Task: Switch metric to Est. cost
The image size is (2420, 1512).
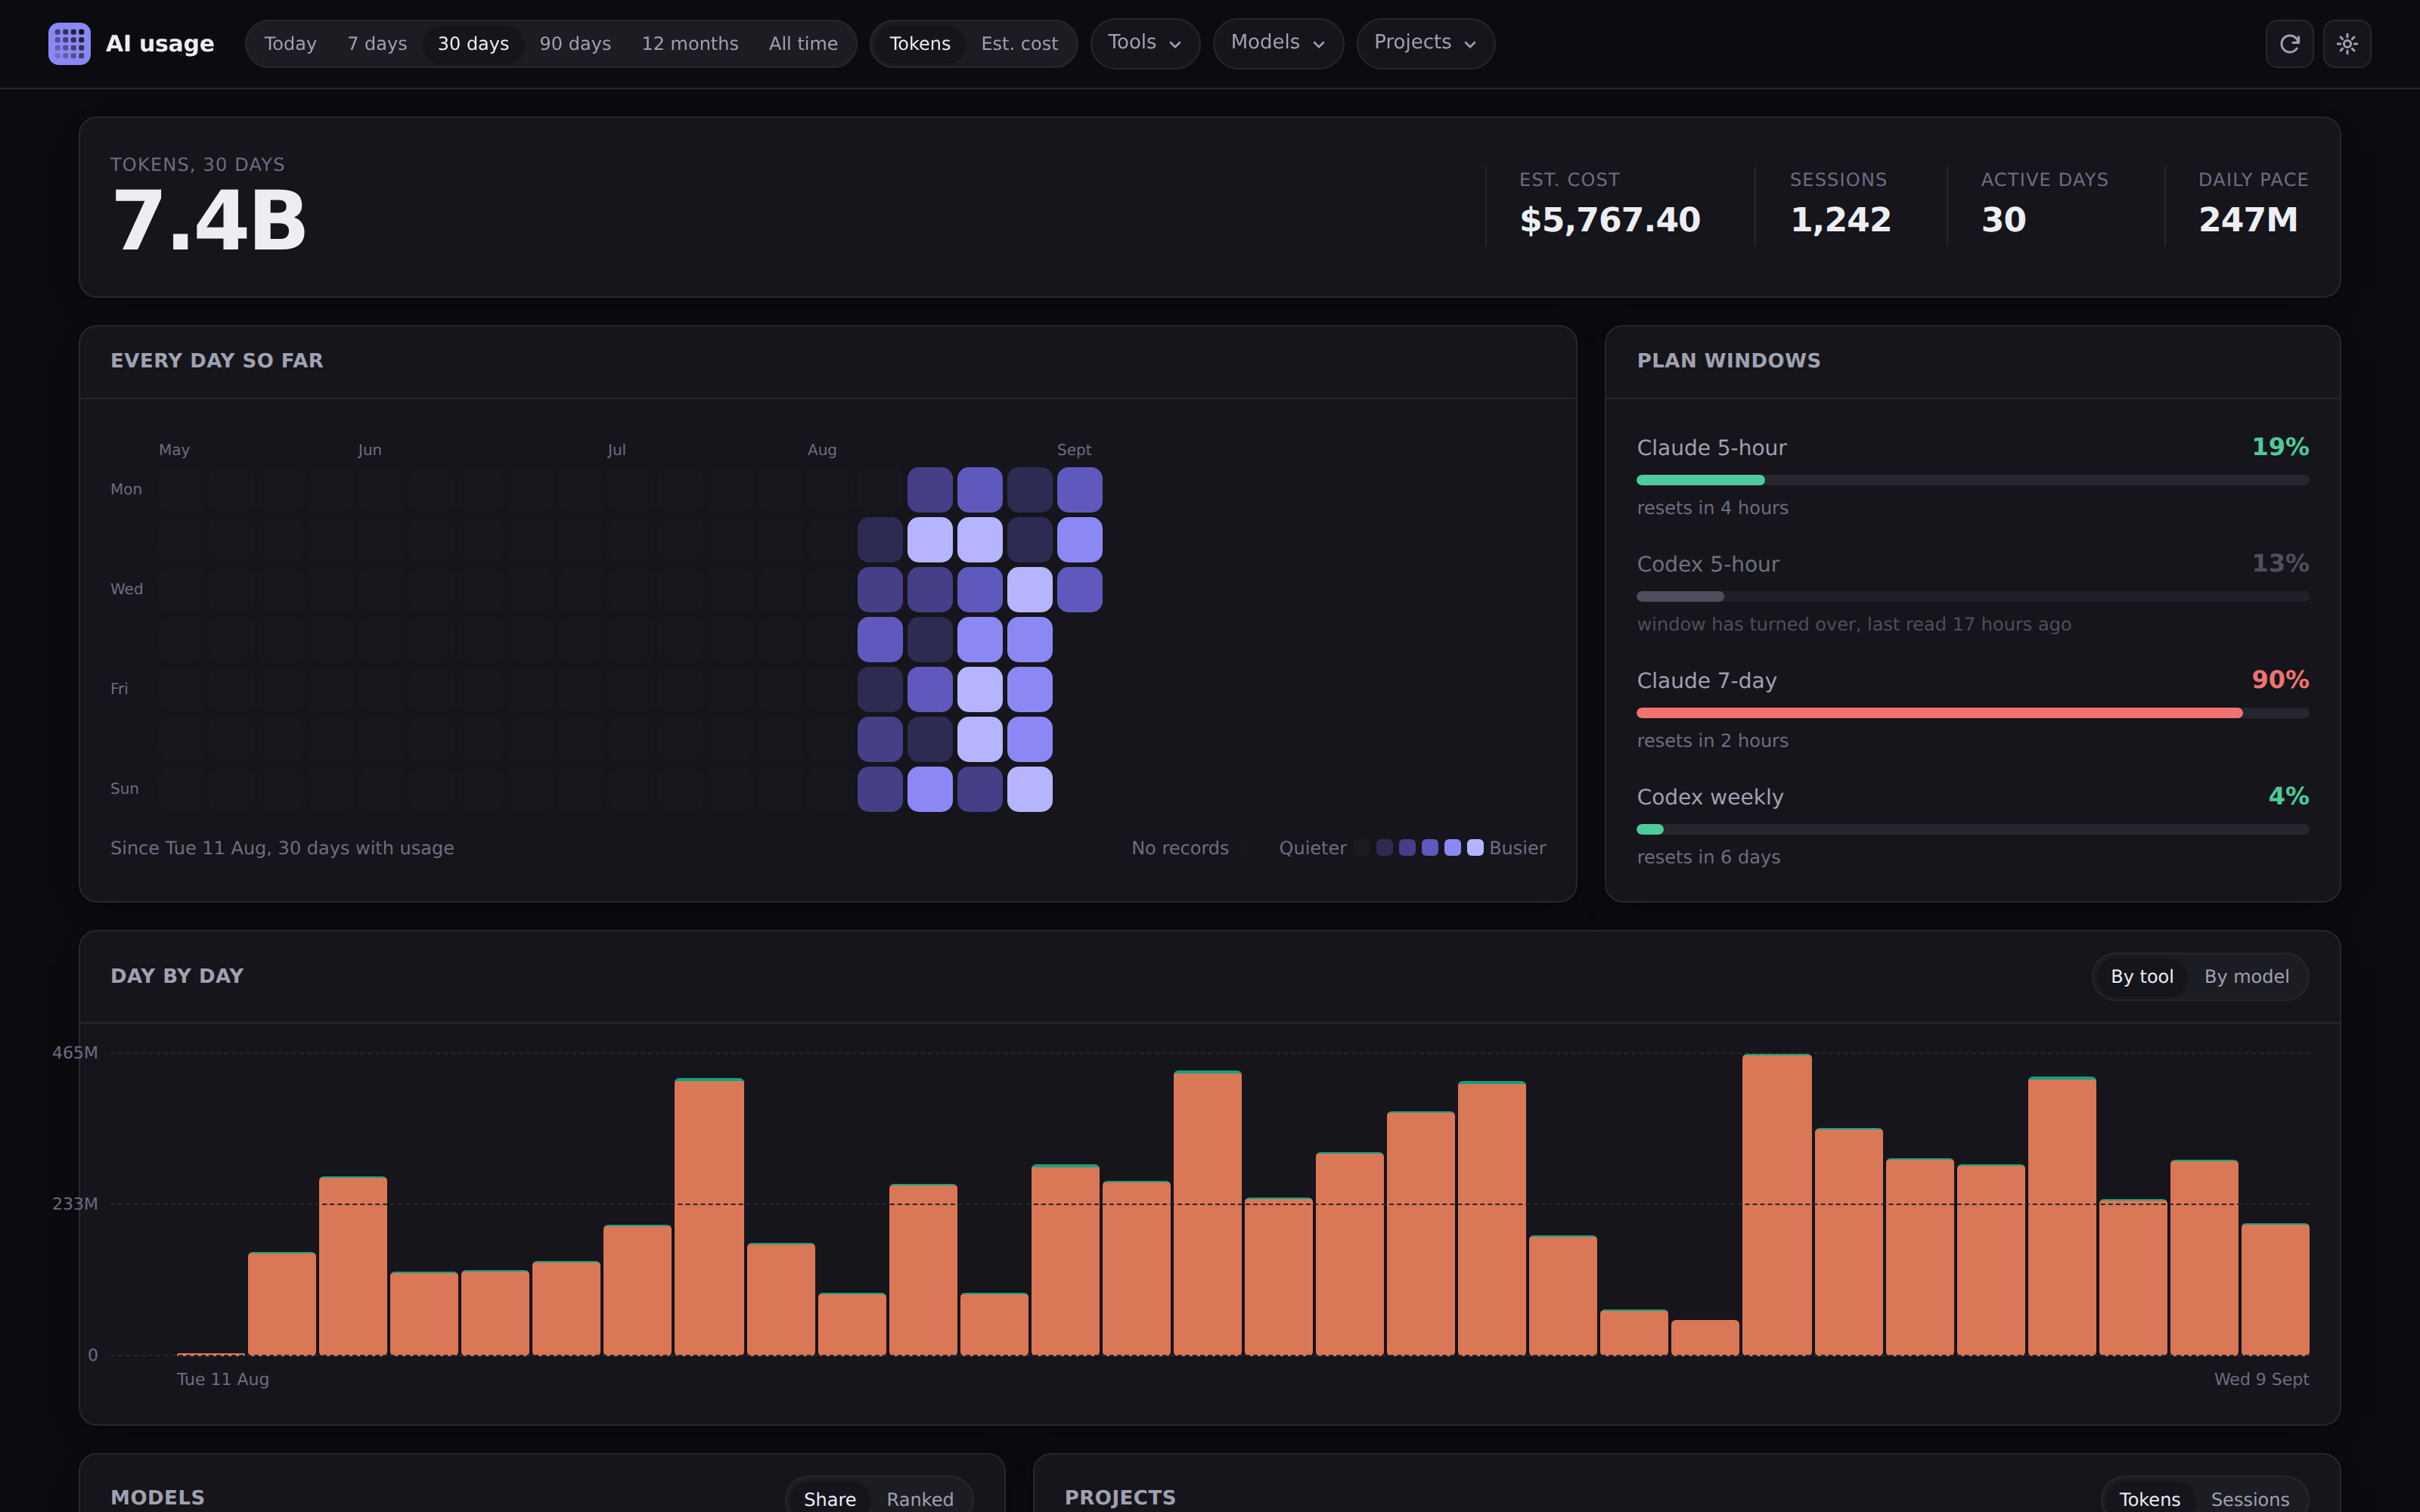Action: [x=1019, y=44]
